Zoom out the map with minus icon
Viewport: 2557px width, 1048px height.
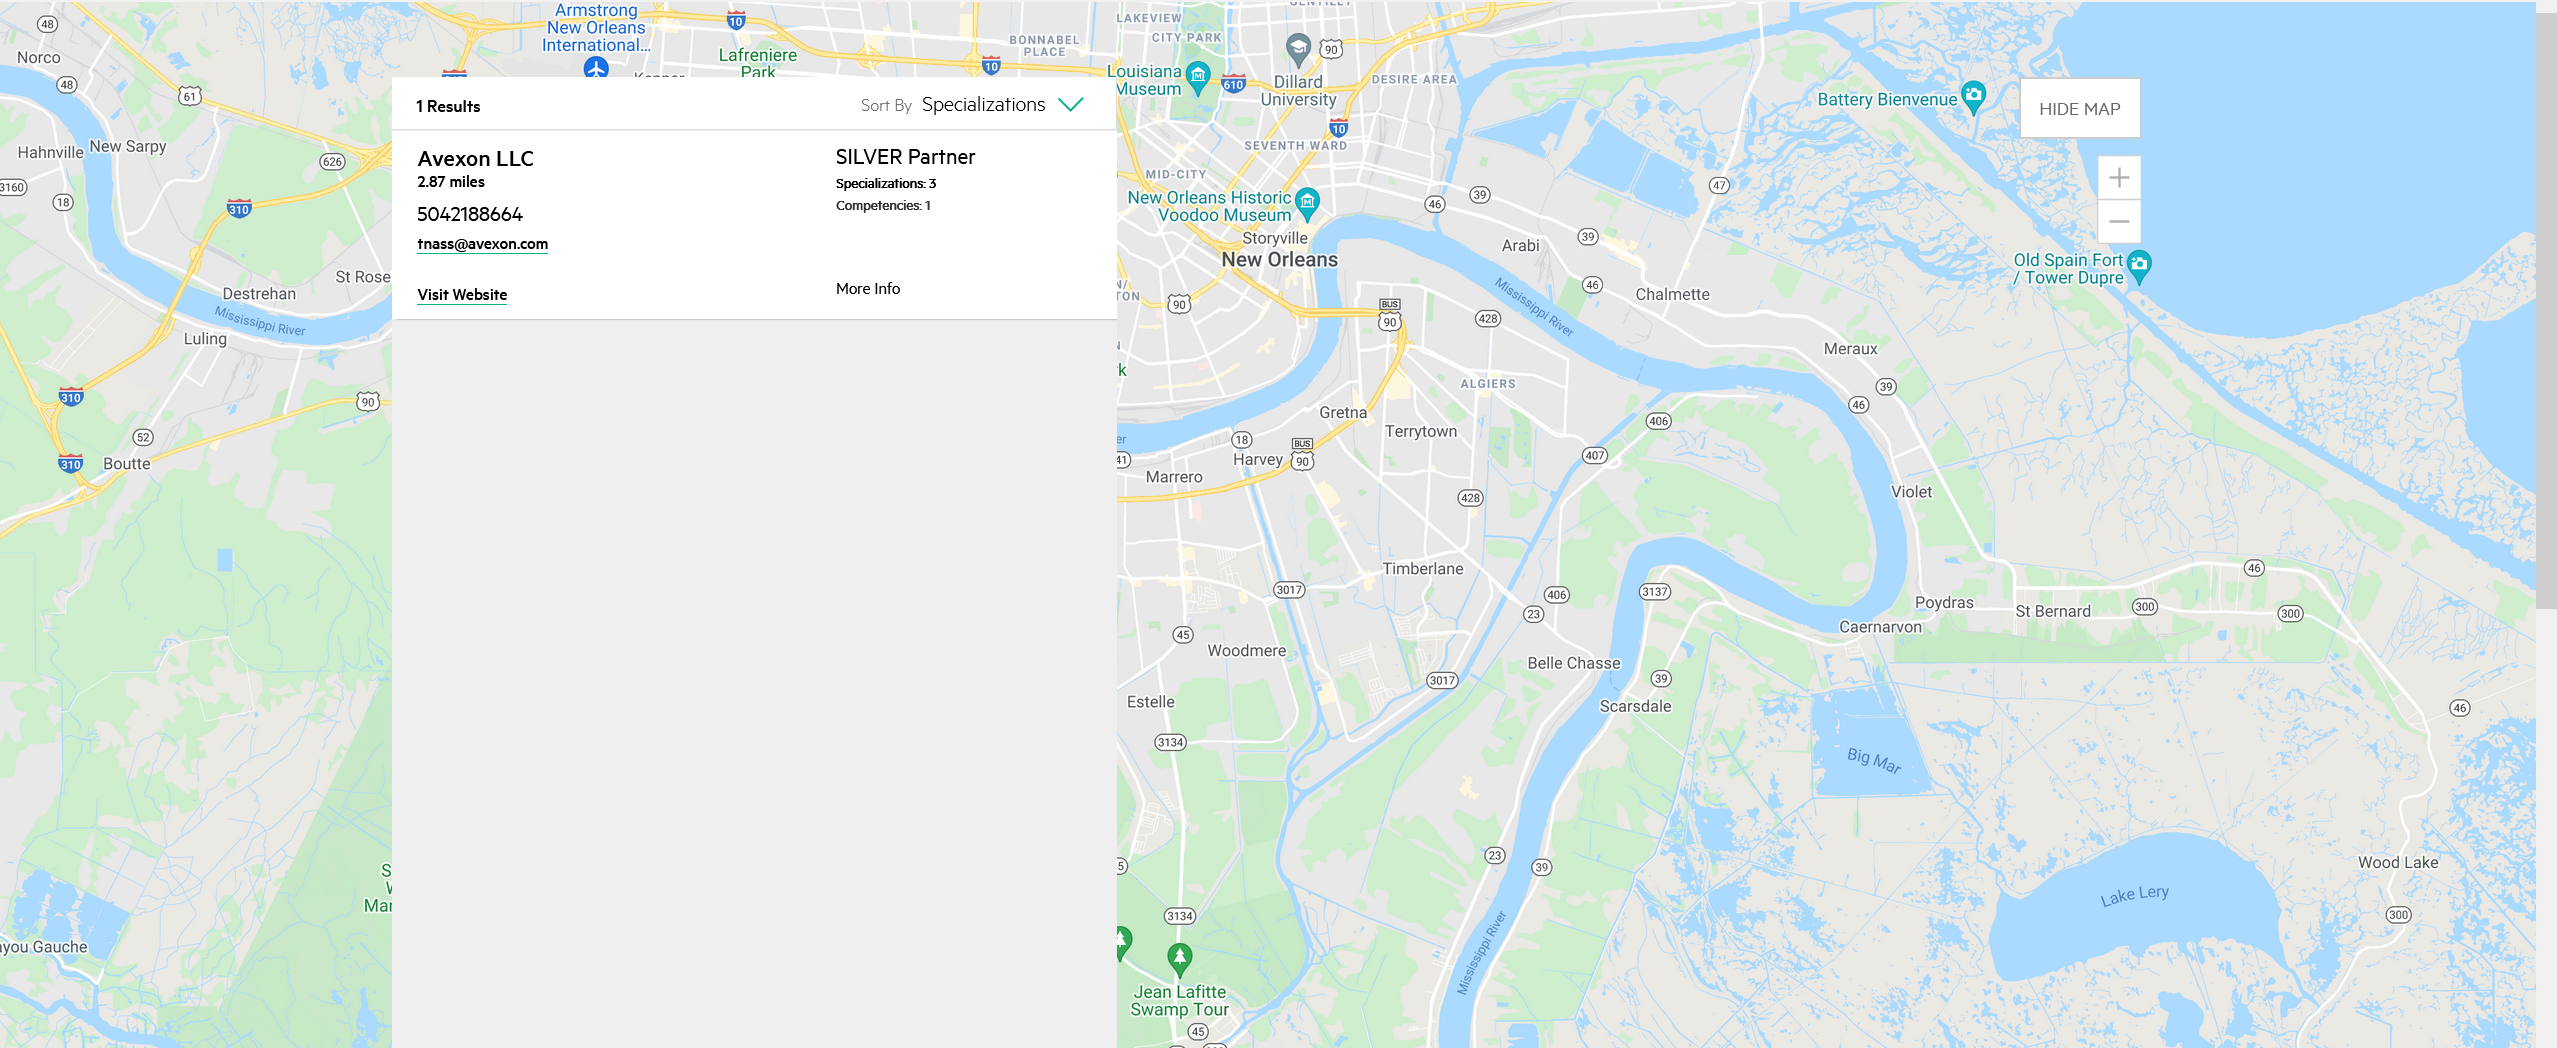click(2118, 221)
